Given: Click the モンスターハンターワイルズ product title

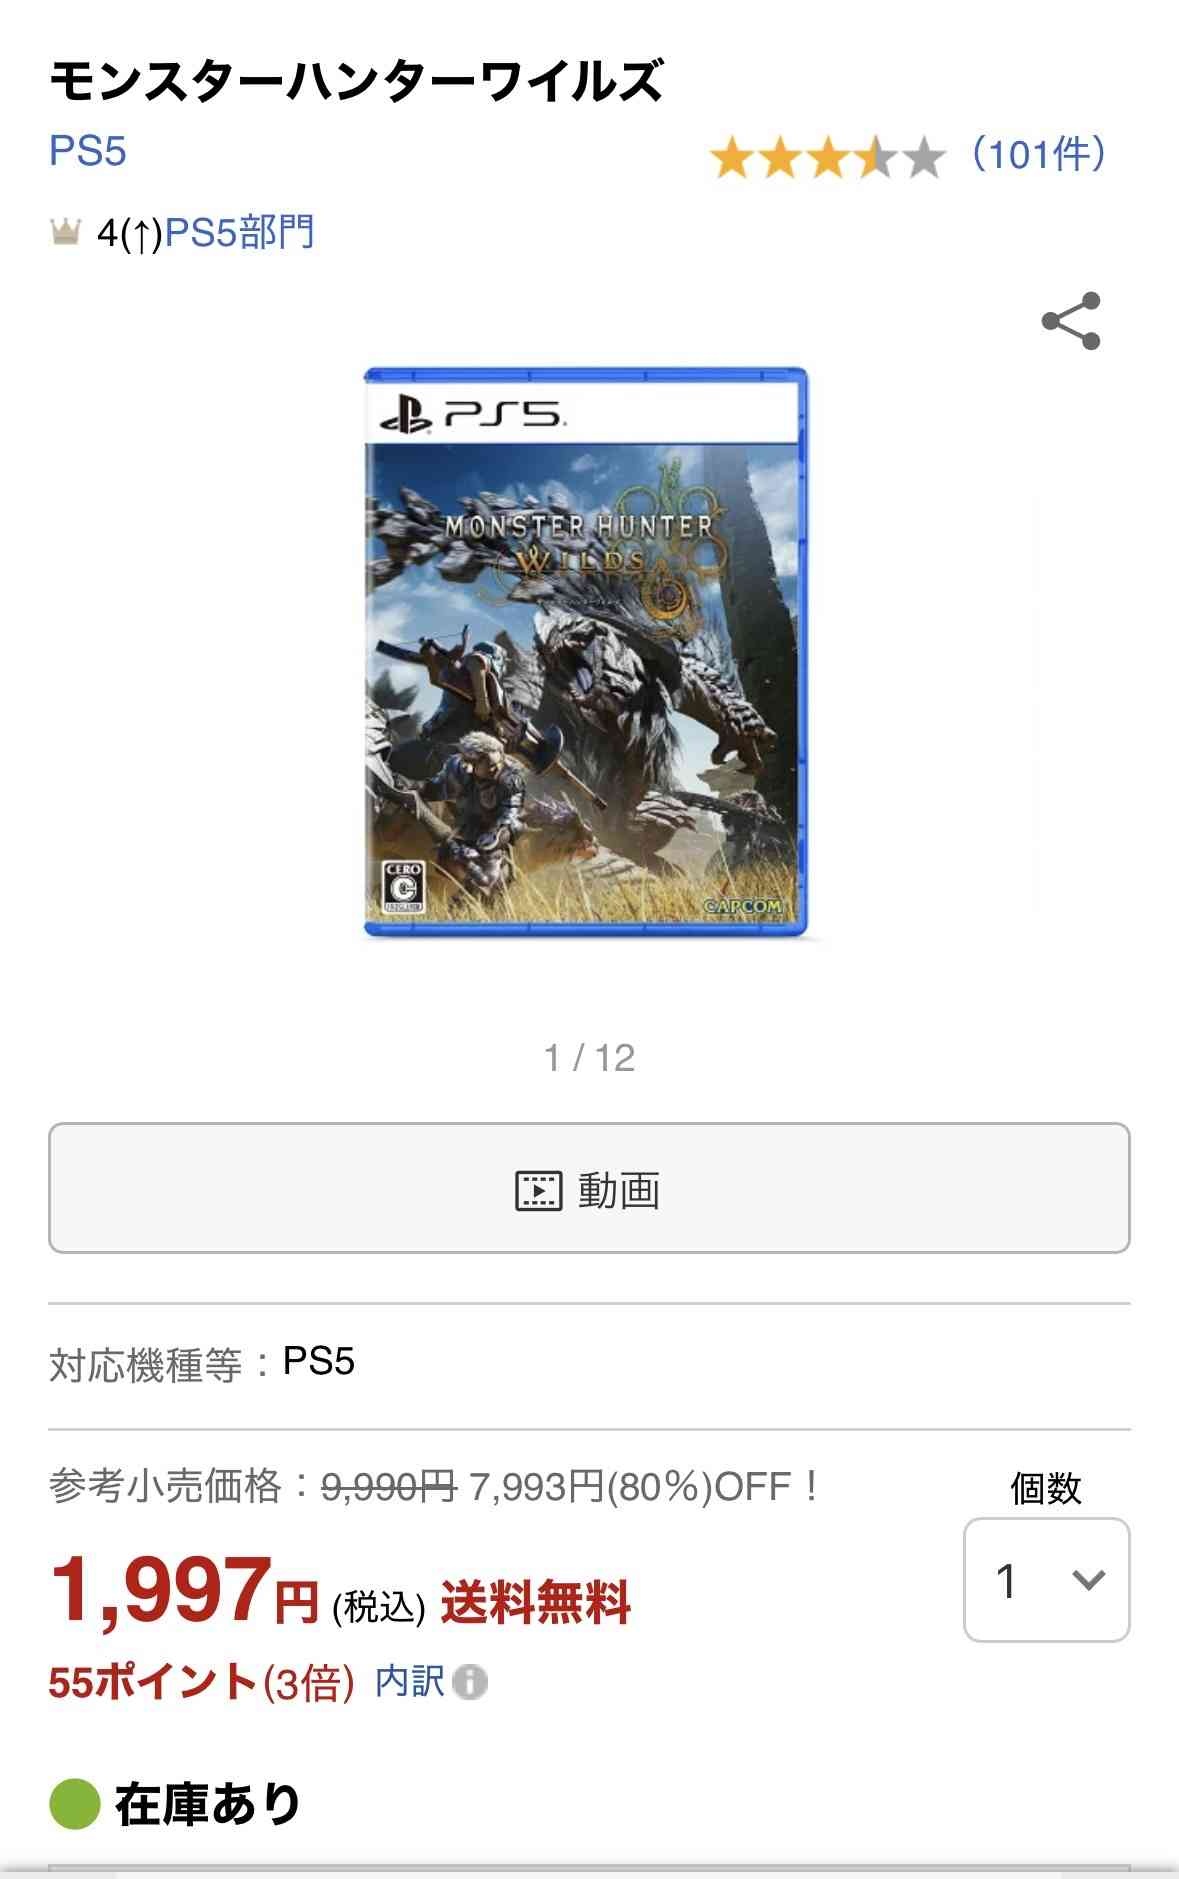Looking at the screenshot, I should pyautogui.click(x=356, y=81).
